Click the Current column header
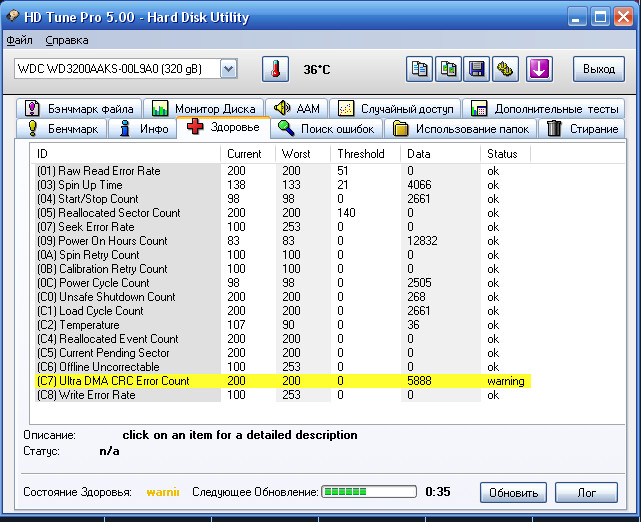This screenshot has height=522, width=641. coord(248,154)
